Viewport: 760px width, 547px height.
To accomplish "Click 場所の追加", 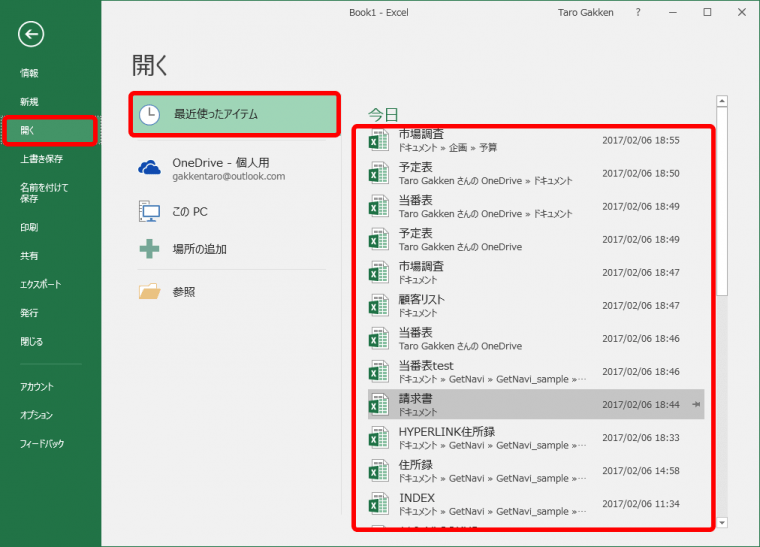I will point(233,249).
